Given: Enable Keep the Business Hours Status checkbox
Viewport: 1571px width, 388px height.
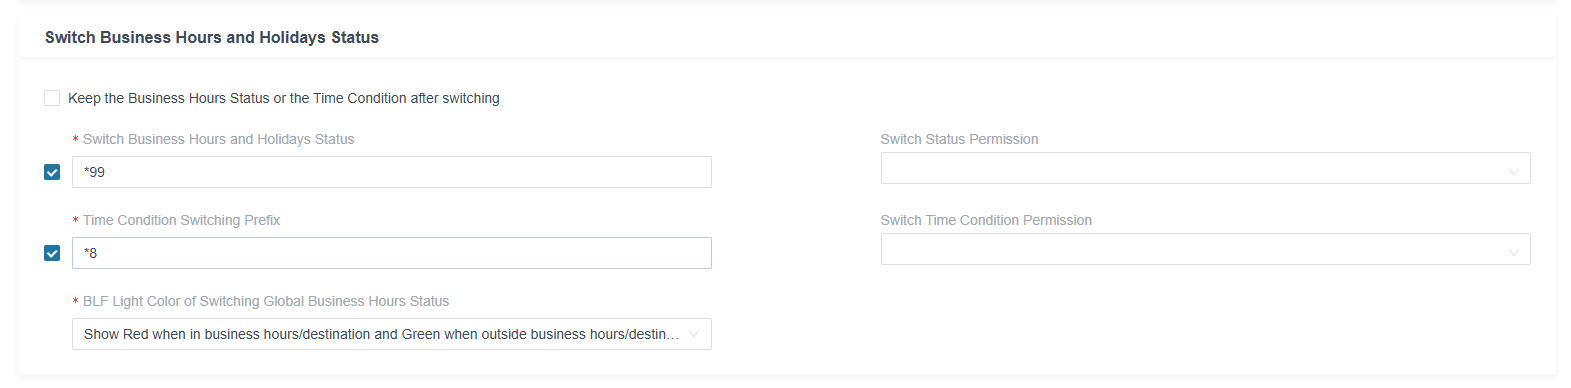Looking at the screenshot, I should click(x=52, y=98).
